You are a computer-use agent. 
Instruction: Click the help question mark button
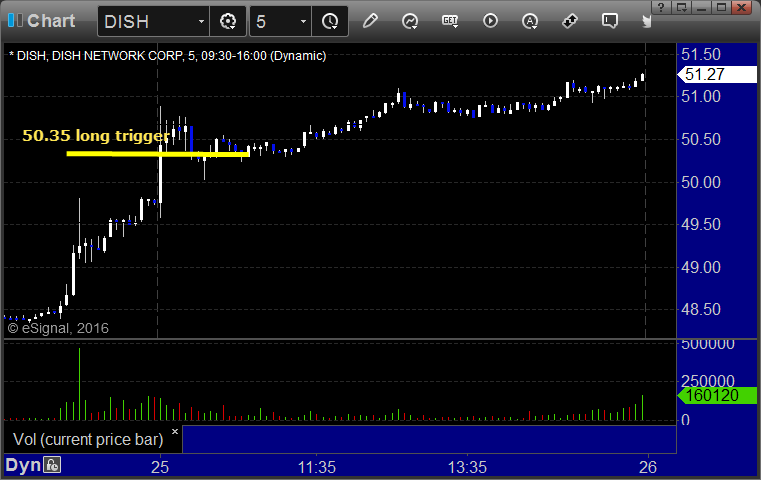661,7
